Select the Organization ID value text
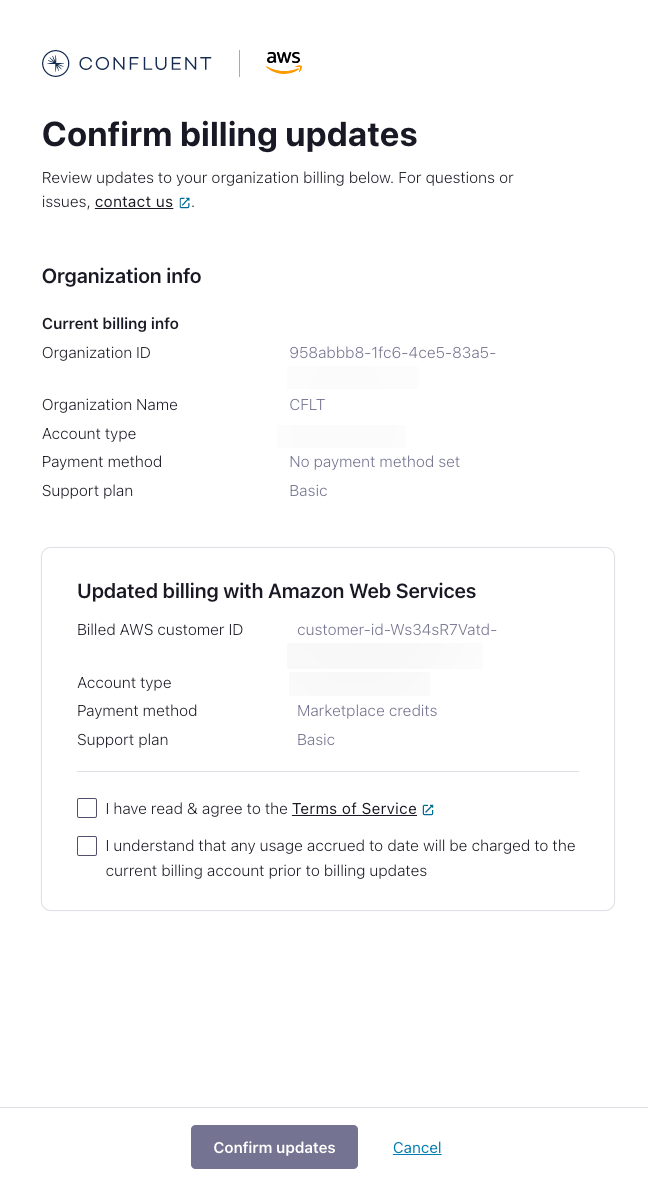 (x=391, y=352)
